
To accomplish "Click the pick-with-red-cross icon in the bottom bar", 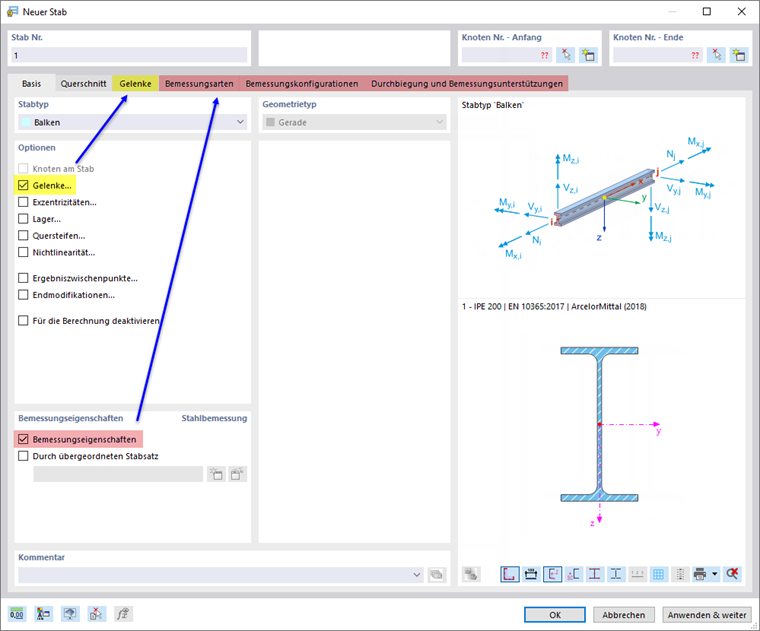I will coord(96,614).
